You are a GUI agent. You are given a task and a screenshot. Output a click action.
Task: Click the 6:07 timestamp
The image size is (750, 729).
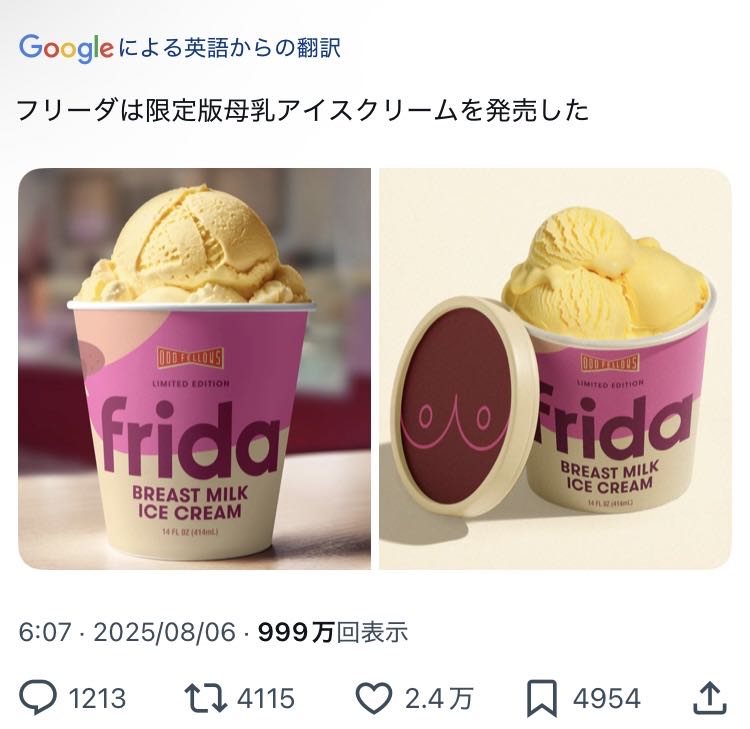click(45, 632)
